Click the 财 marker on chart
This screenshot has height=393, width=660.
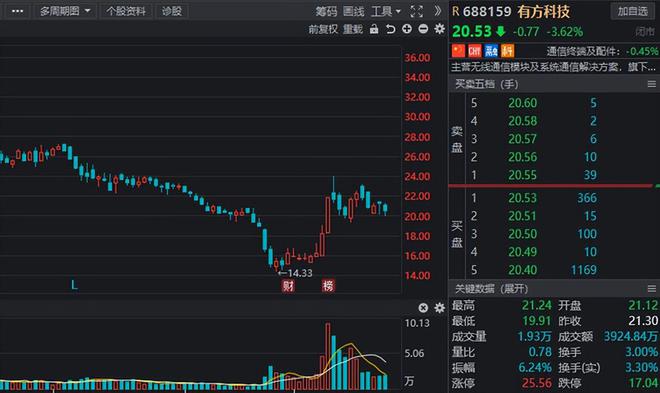pos(288,286)
